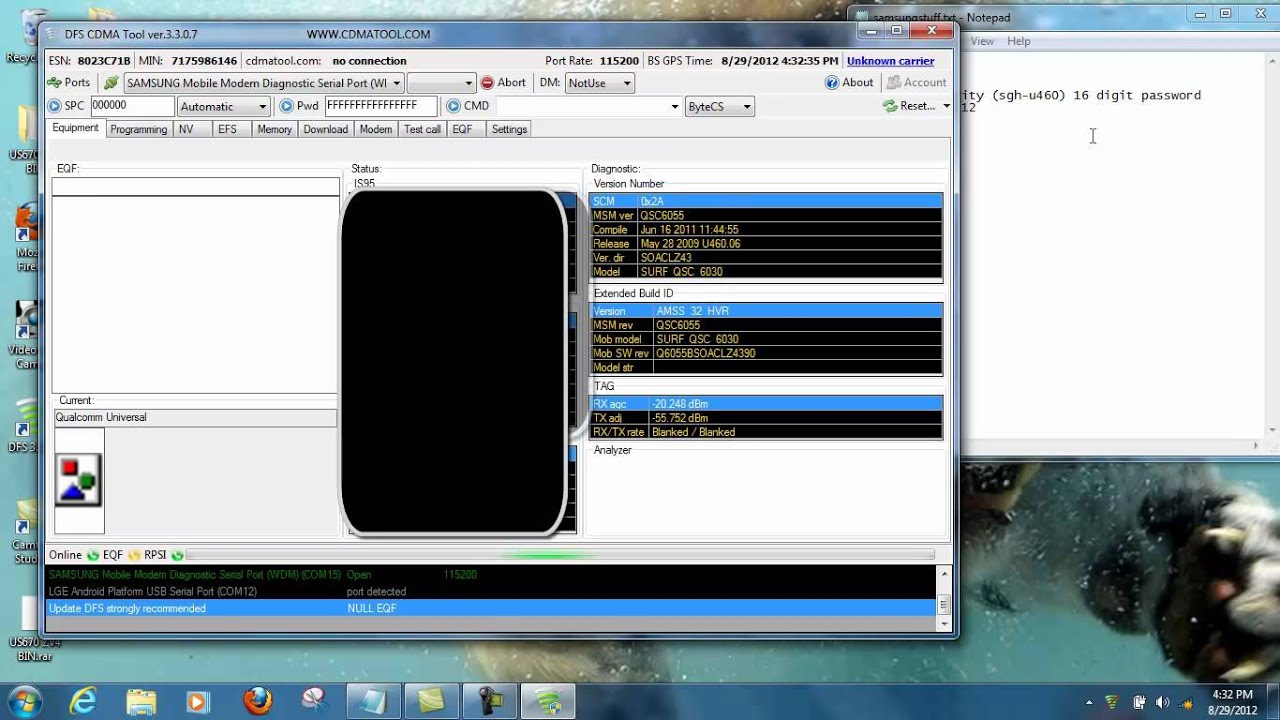Select the Compile Jun 16 2011 row
The height and width of the screenshot is (720, 1280).
coord(766,229)
